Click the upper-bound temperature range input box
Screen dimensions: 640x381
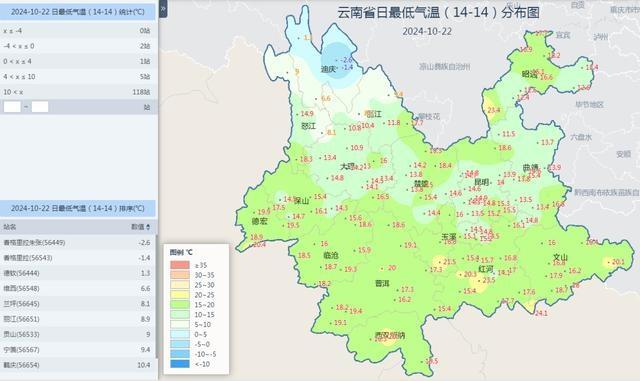coord(40,107)
